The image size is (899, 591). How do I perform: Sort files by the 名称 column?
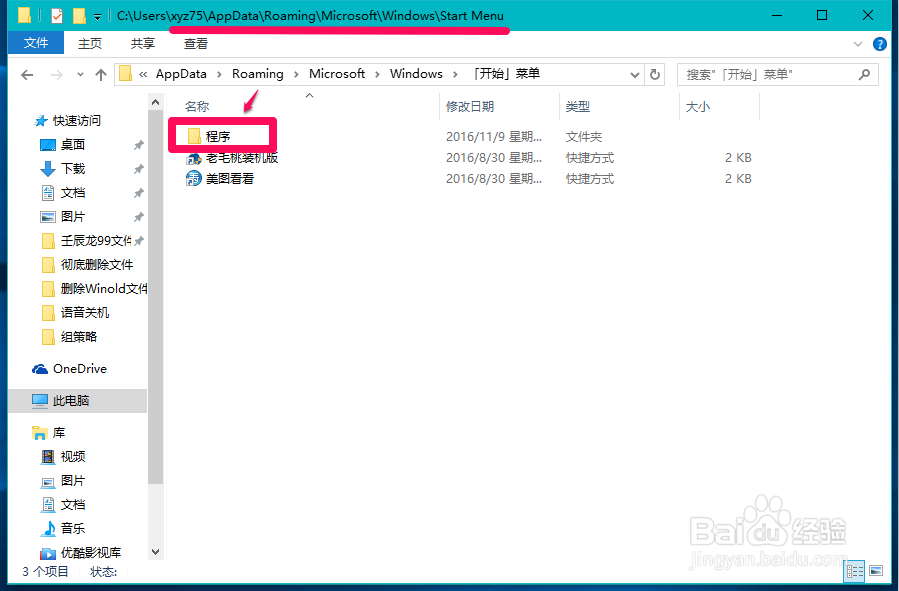tap(197, 105)
